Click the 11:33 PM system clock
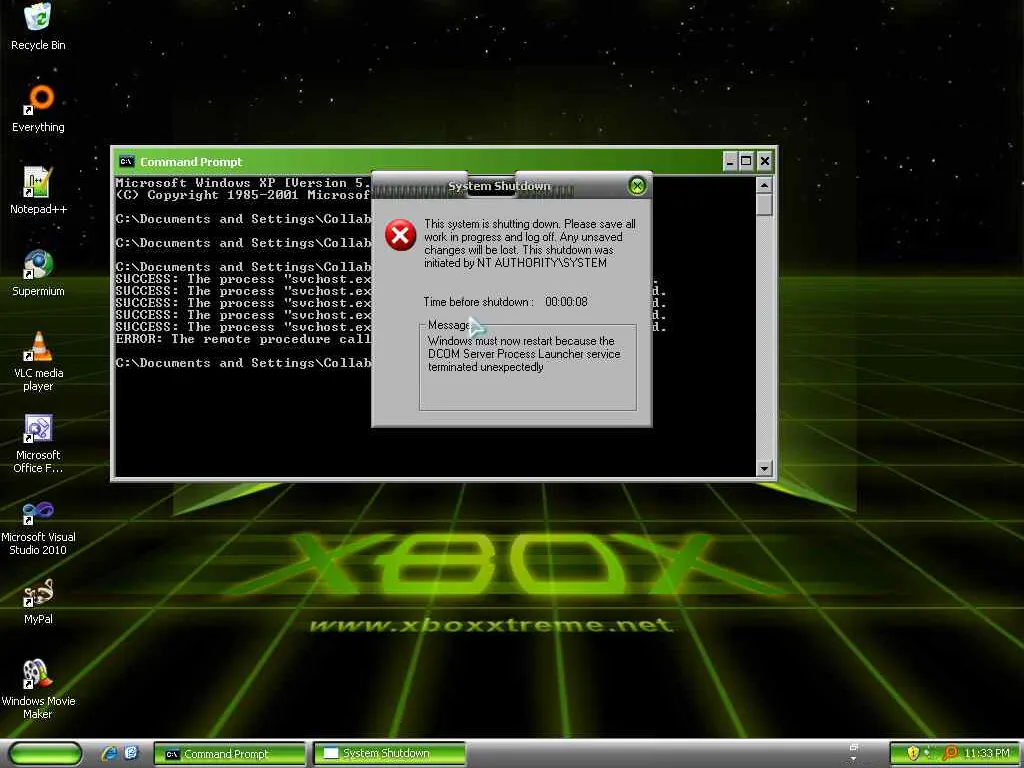 coord(986,754)
